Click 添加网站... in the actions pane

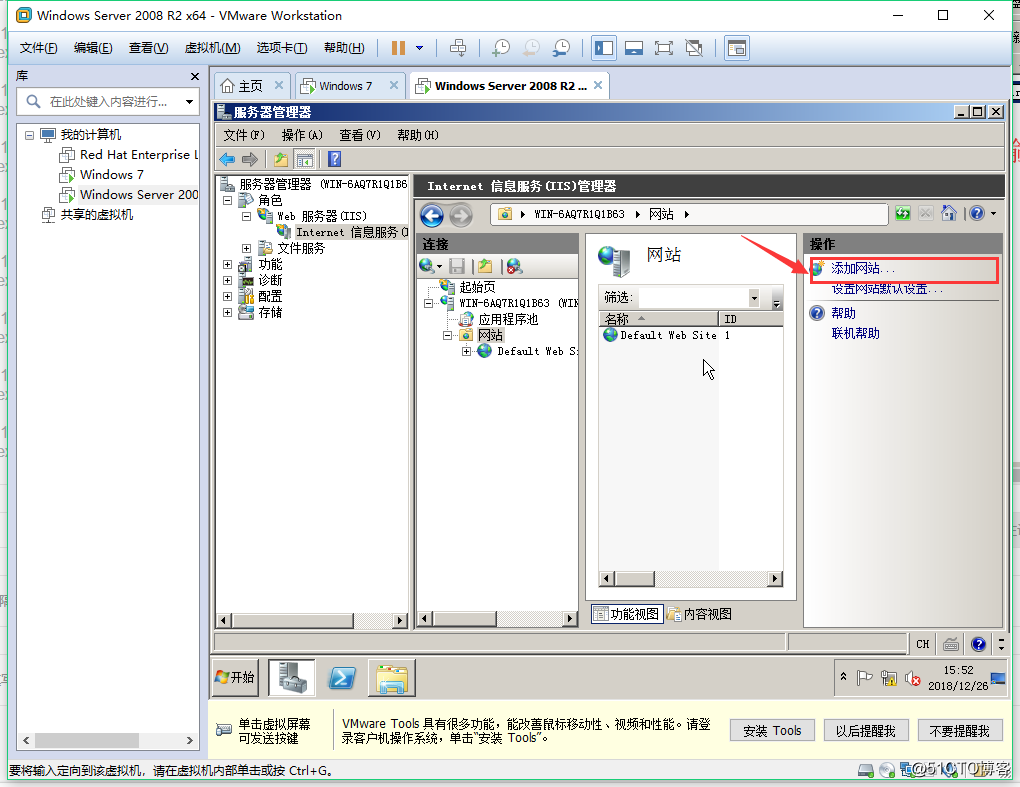(x=863, y=268)
